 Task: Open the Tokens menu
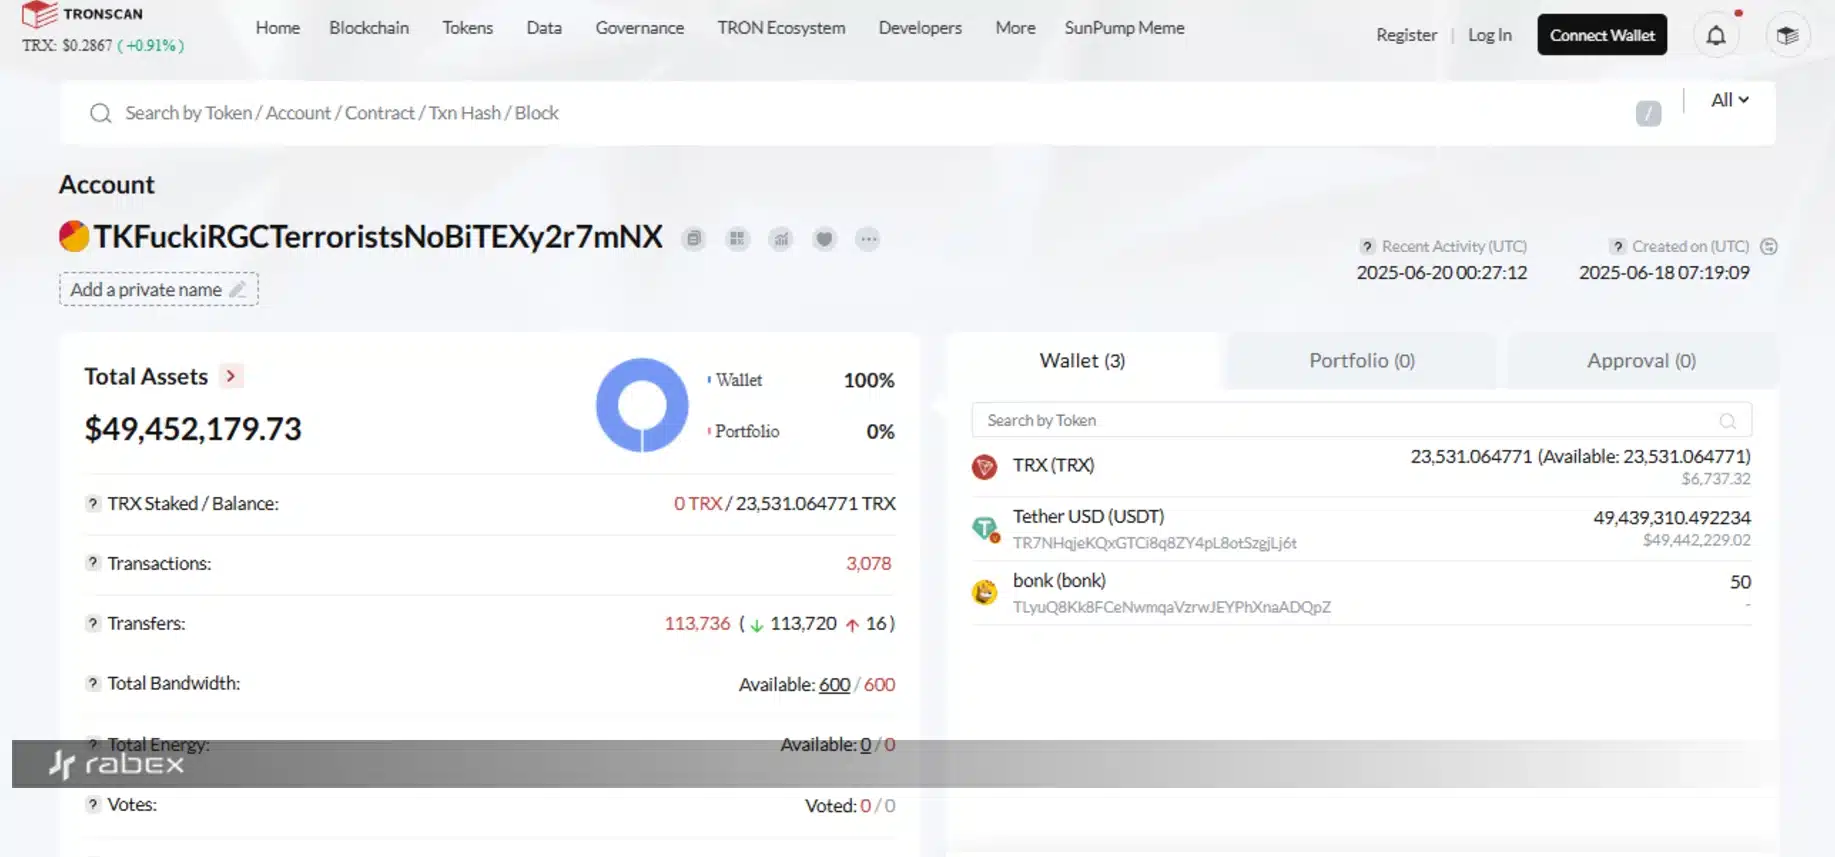[x=468, y=28]
